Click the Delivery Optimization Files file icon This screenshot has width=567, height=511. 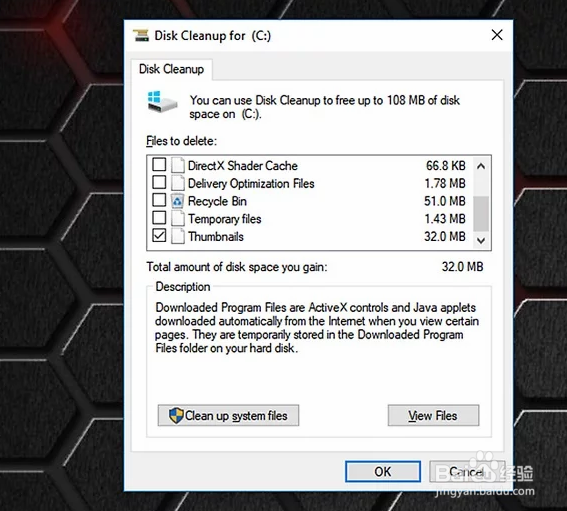pos(178,183)
